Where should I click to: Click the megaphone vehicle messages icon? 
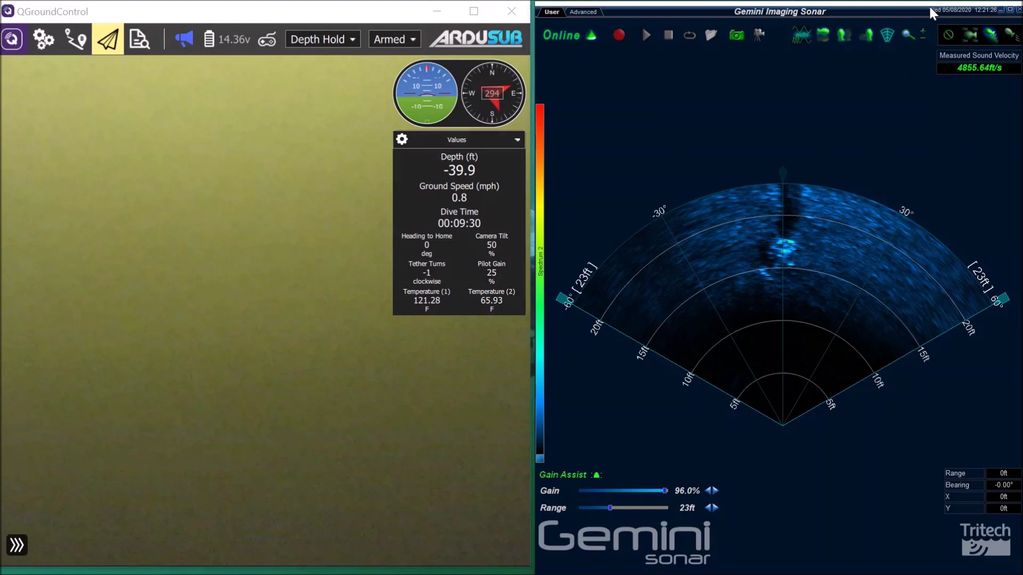pyautogui.click(x=184, y=39)
